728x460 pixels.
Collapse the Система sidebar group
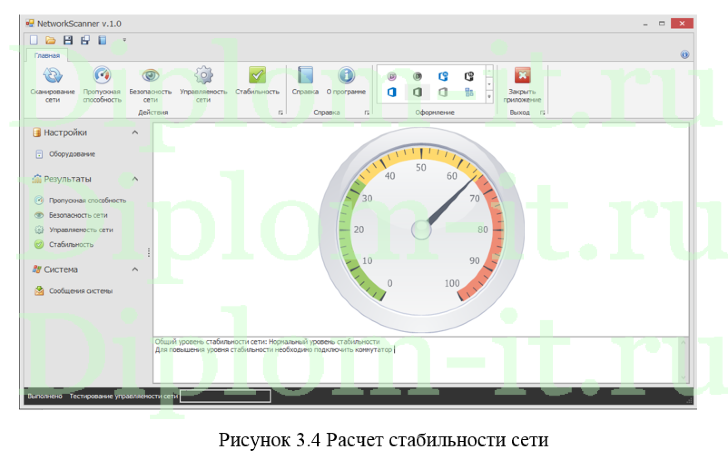[x=135, y=269]
